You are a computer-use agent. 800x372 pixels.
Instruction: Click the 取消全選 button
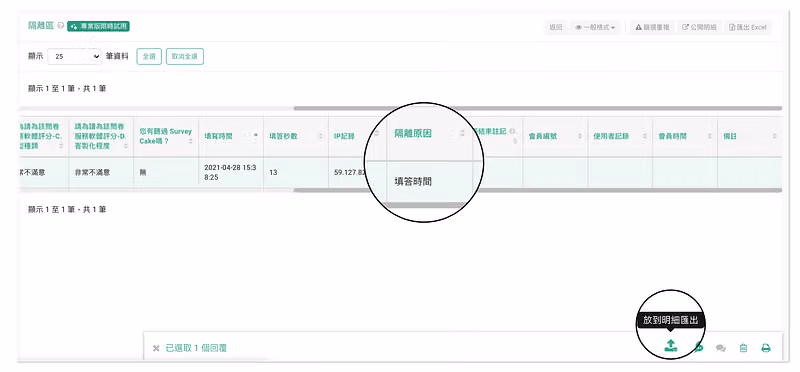point(185,57)
